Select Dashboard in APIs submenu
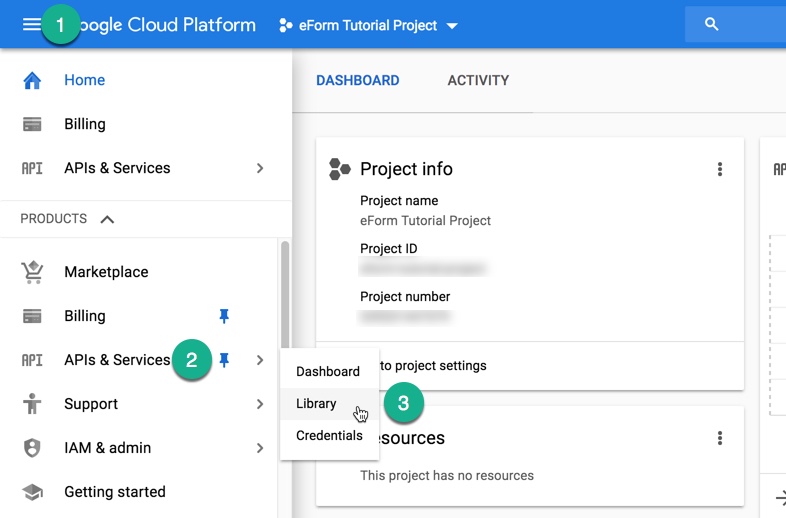This screenshot has height=518, width=786. pyautogui.click(x=329, y=372)
